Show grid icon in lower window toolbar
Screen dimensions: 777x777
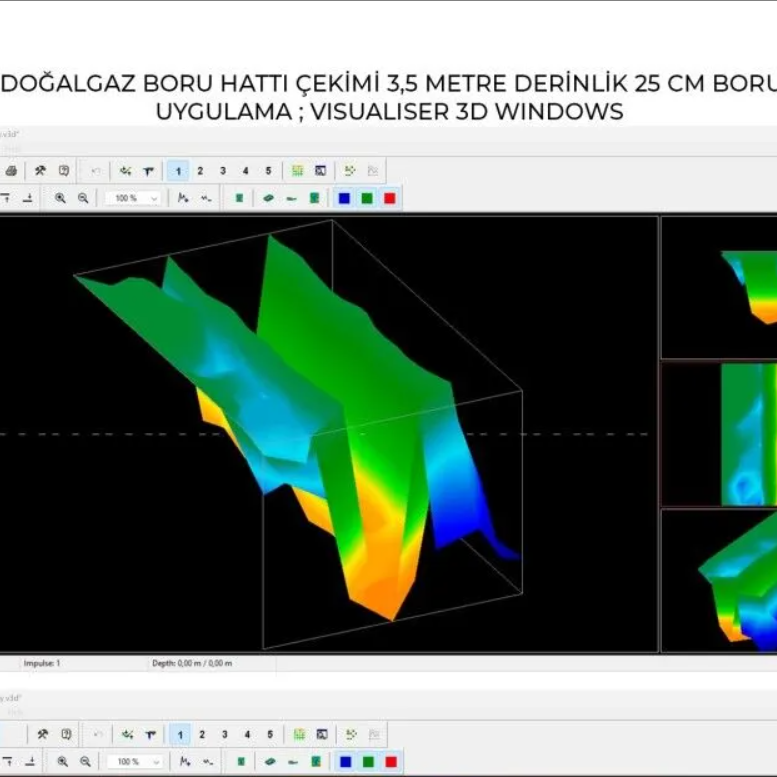pos(299,734)
